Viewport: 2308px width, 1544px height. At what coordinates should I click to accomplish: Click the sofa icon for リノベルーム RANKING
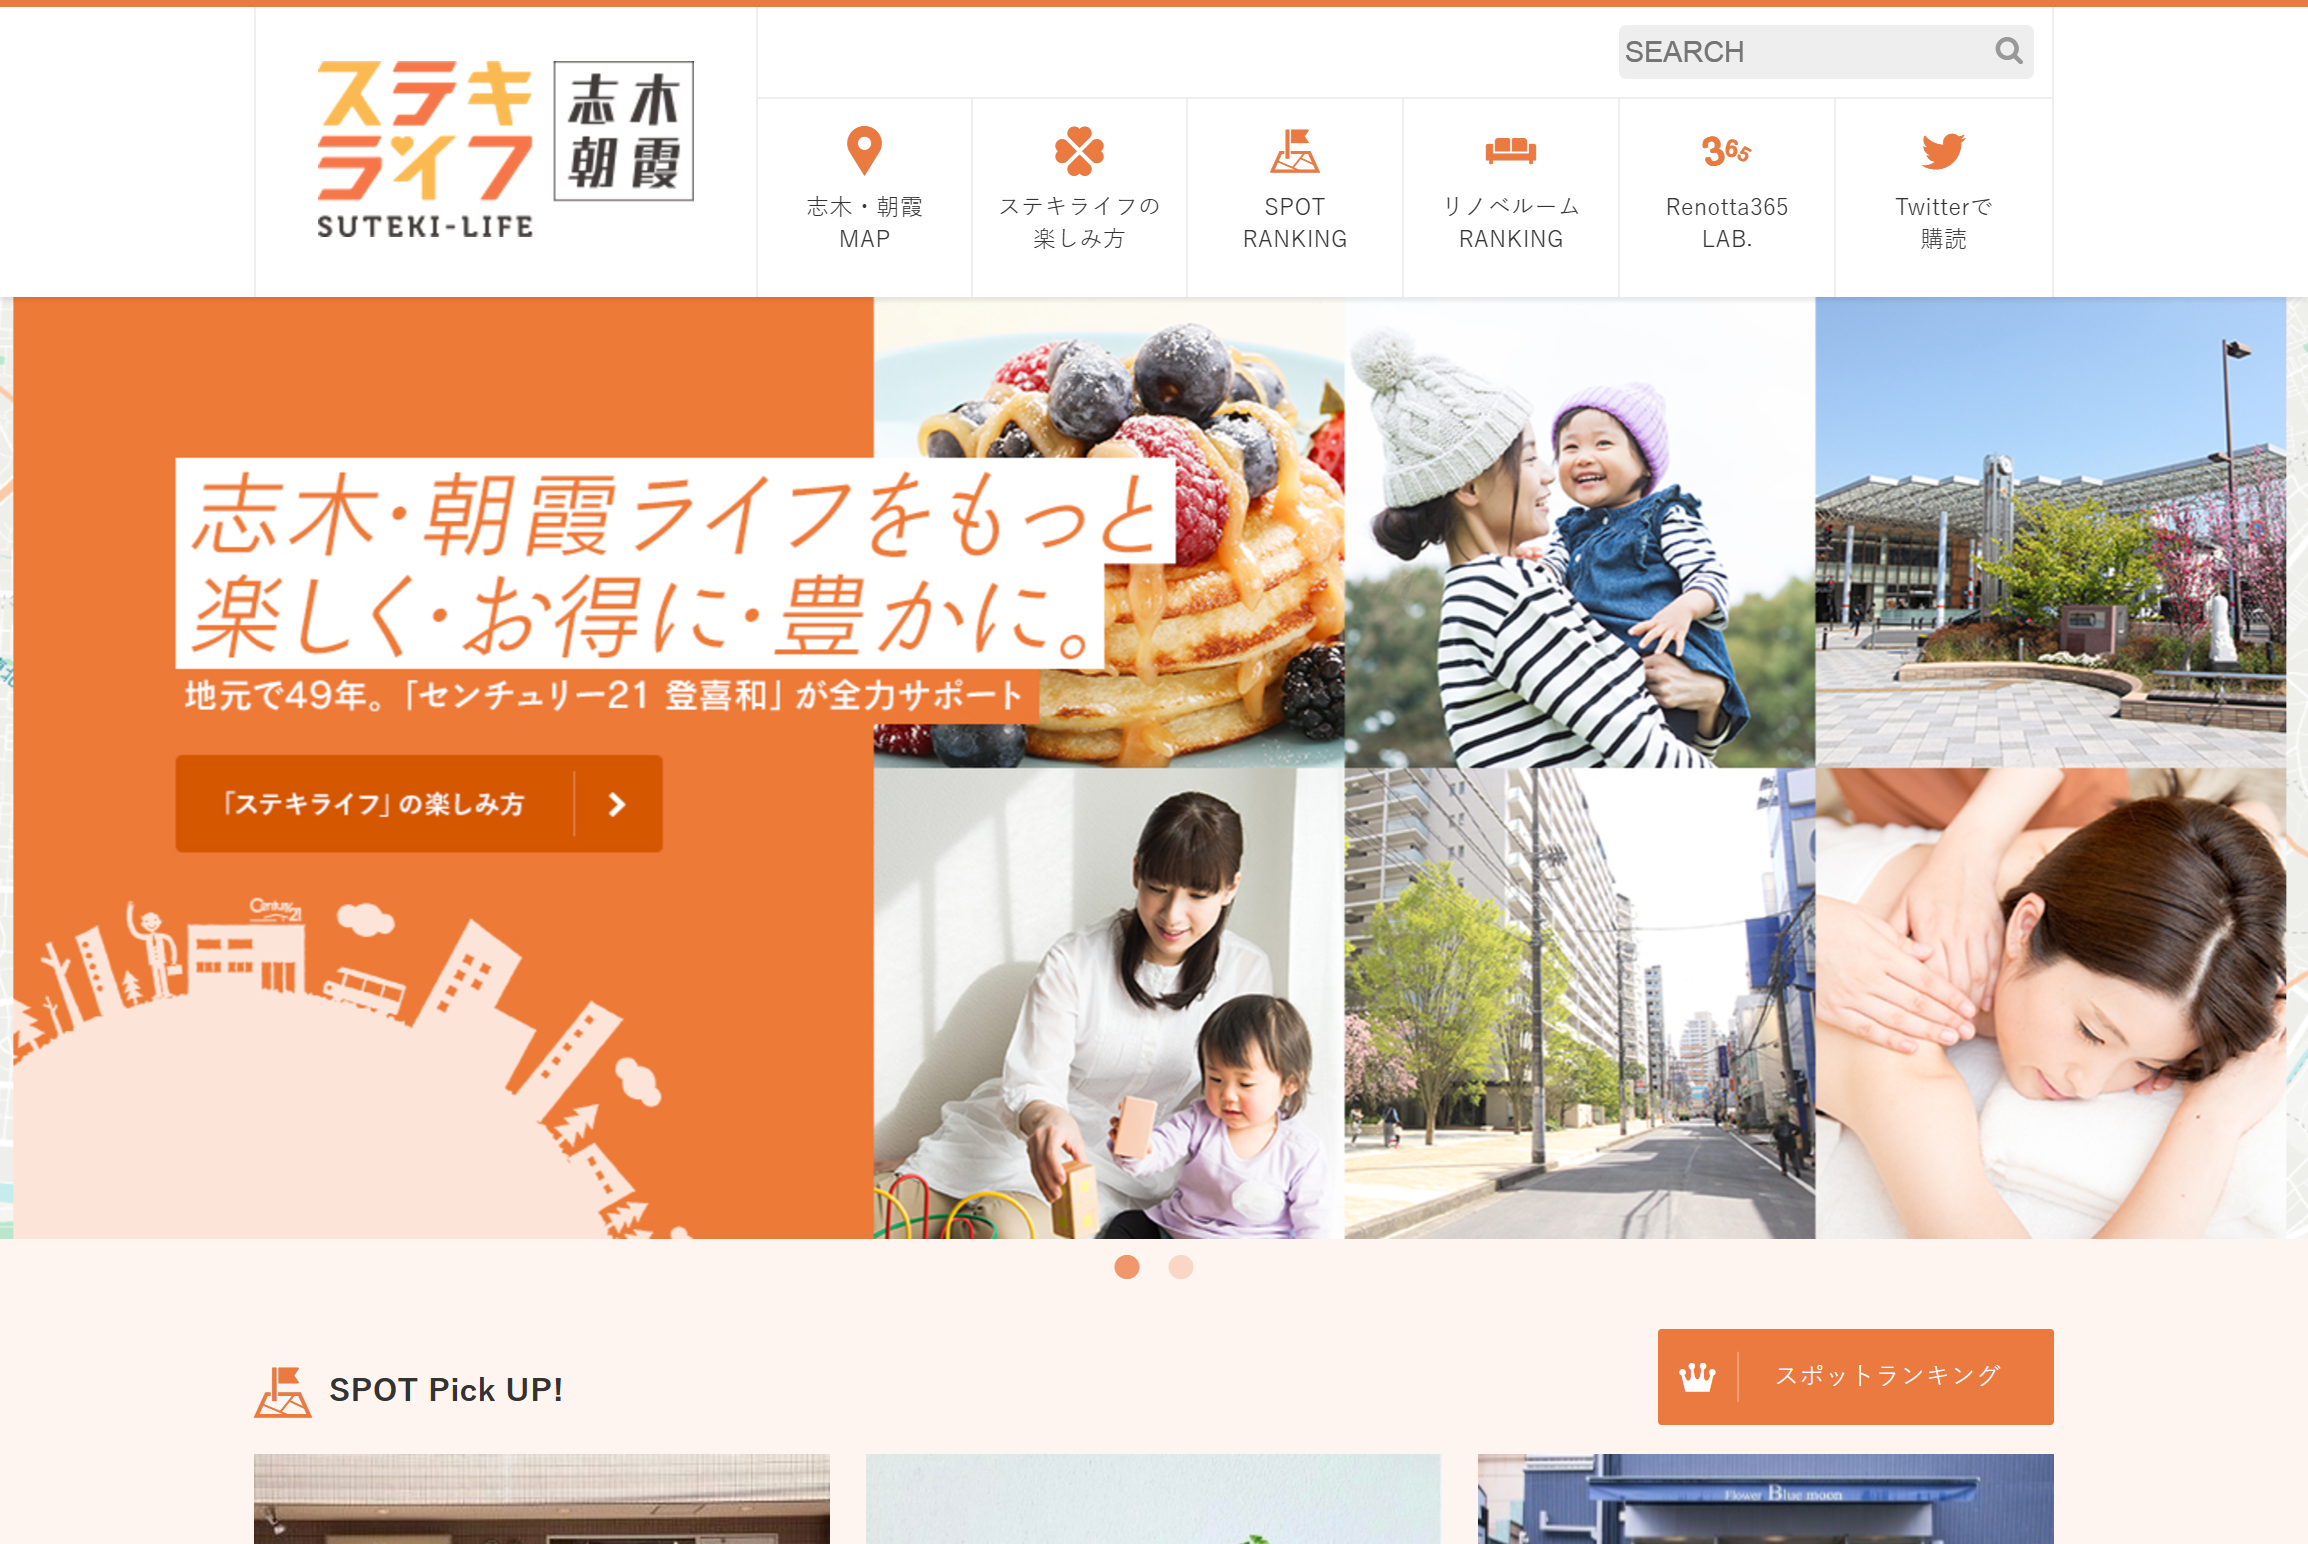point(1510,151)
